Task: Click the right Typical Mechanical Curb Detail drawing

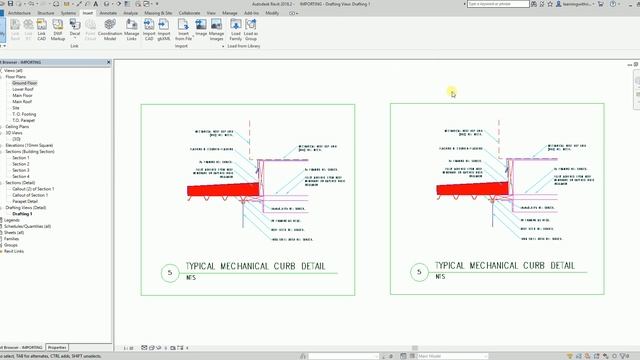Action: (x=497, y=199)
